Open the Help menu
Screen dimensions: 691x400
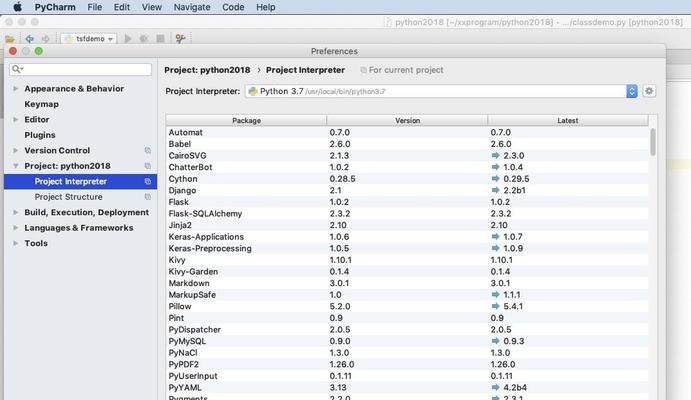click(x=266, y=7)
